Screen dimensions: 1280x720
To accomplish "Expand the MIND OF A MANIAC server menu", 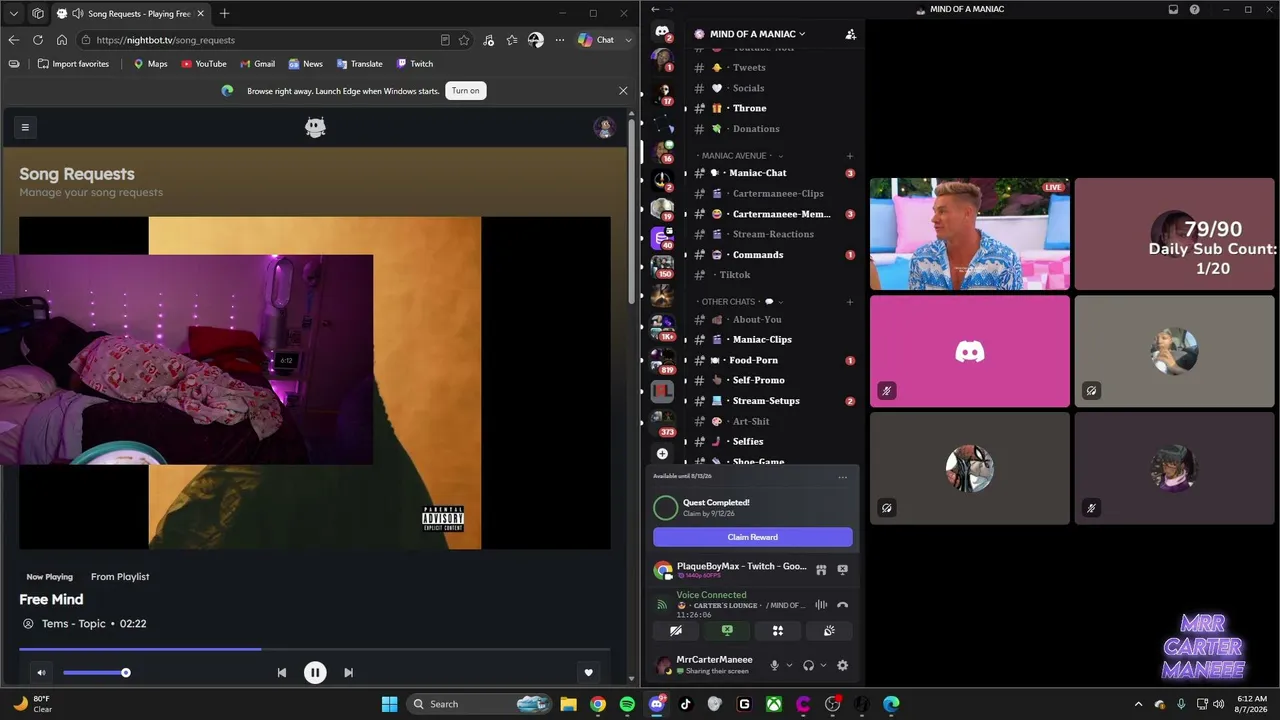I will 757,34.
